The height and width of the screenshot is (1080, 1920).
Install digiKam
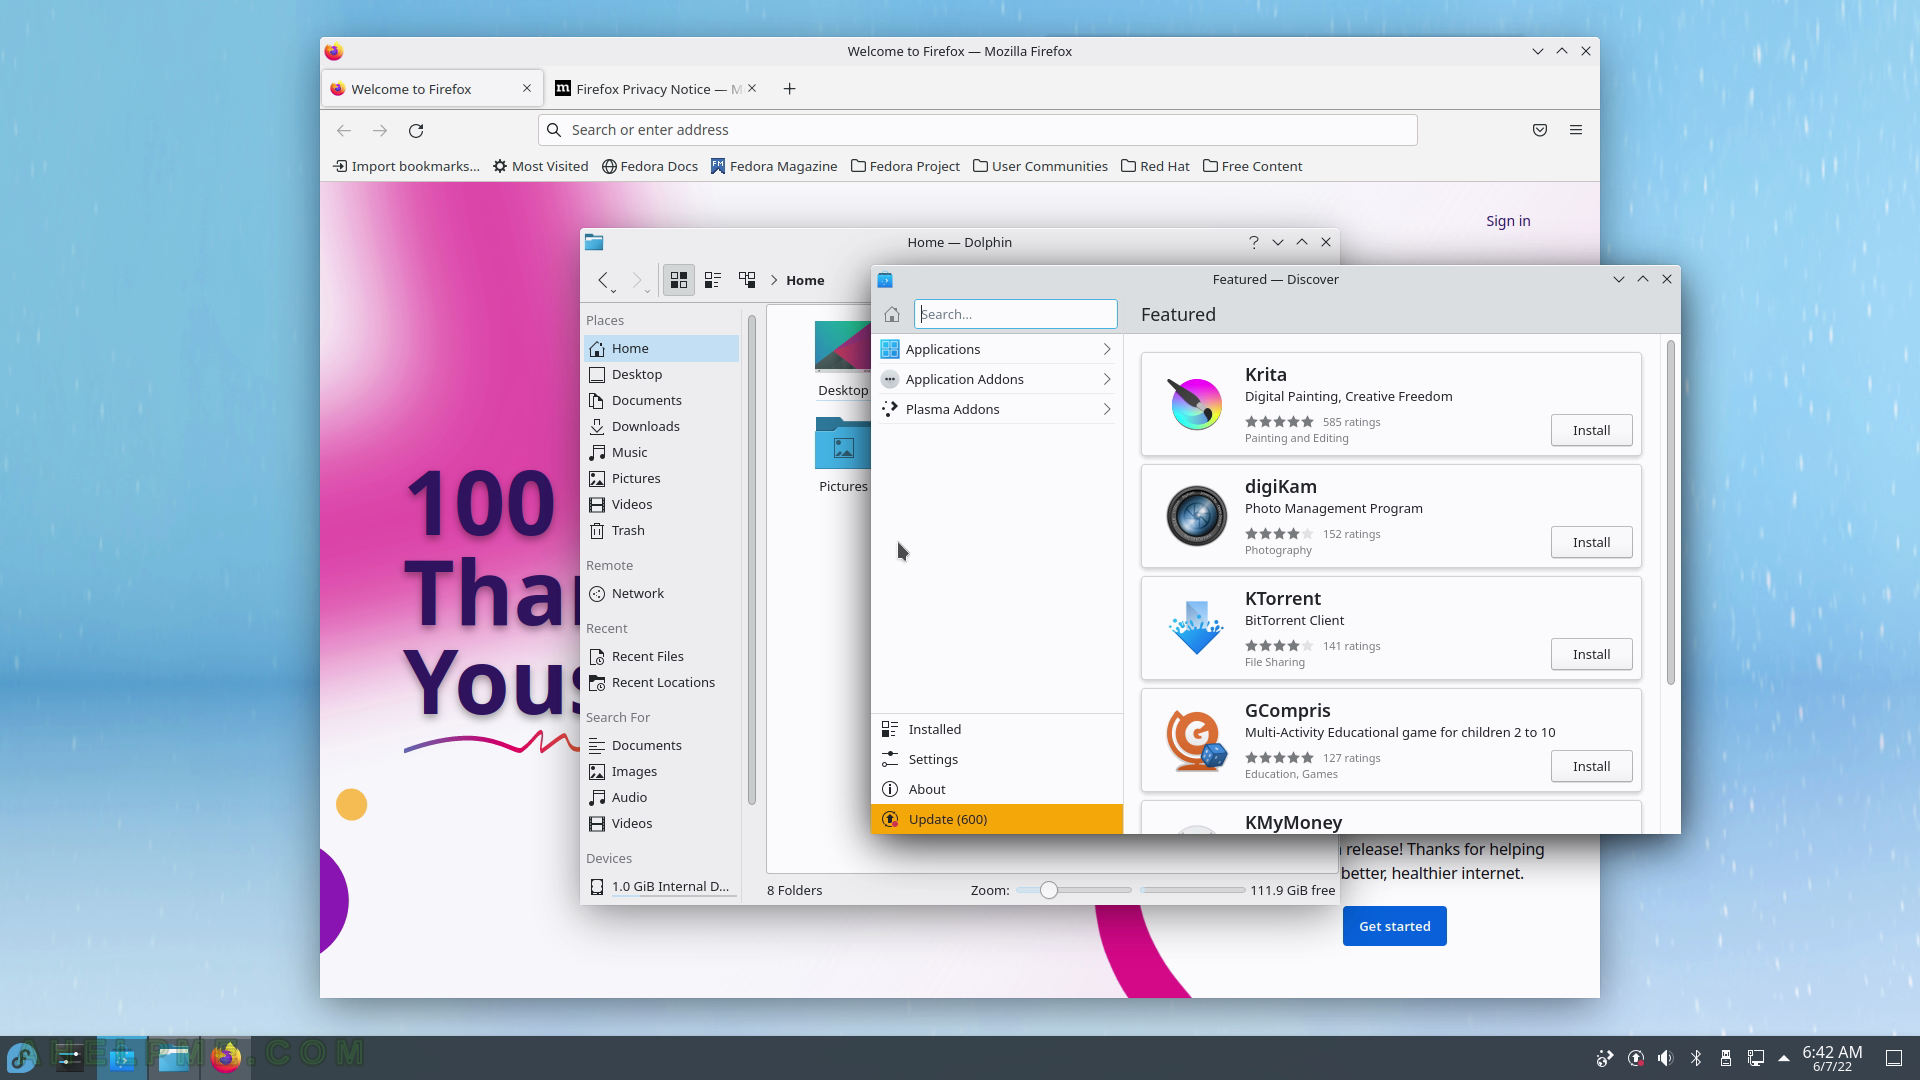coord(1591,542)
